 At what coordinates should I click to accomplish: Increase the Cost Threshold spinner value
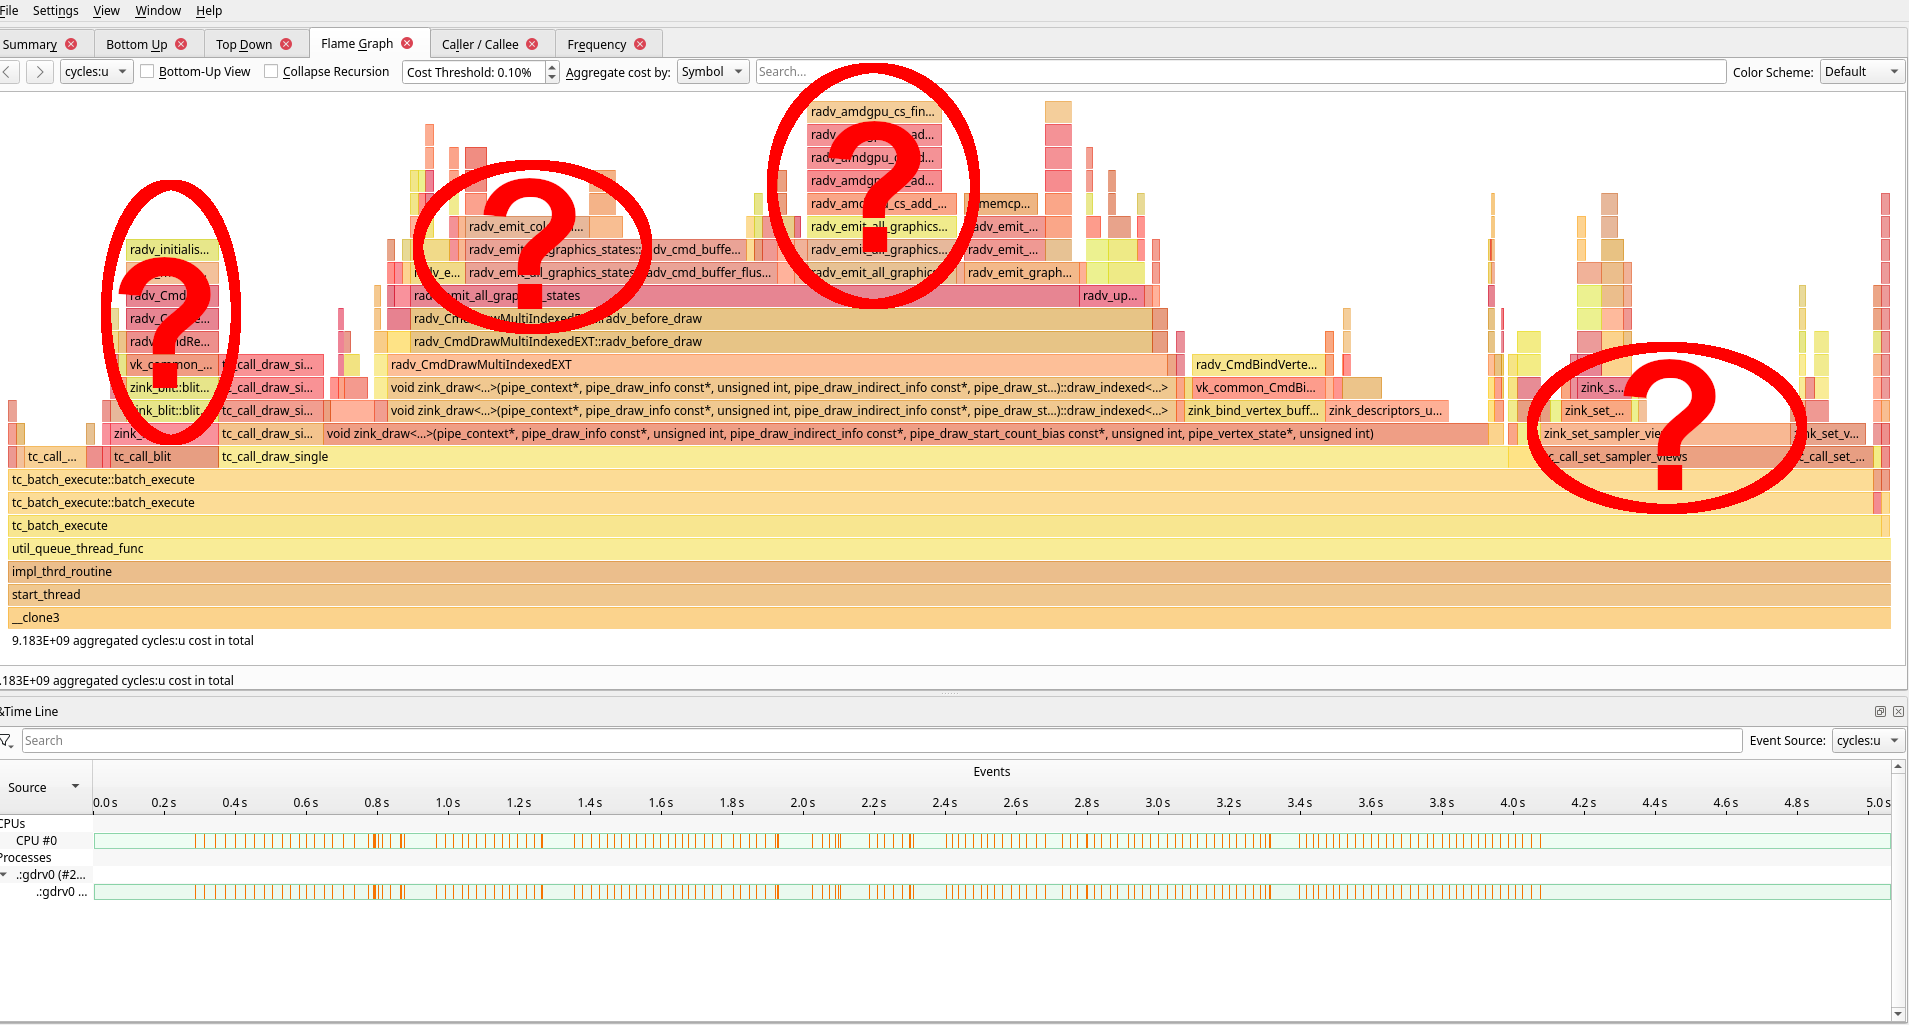tap(552, 67)
